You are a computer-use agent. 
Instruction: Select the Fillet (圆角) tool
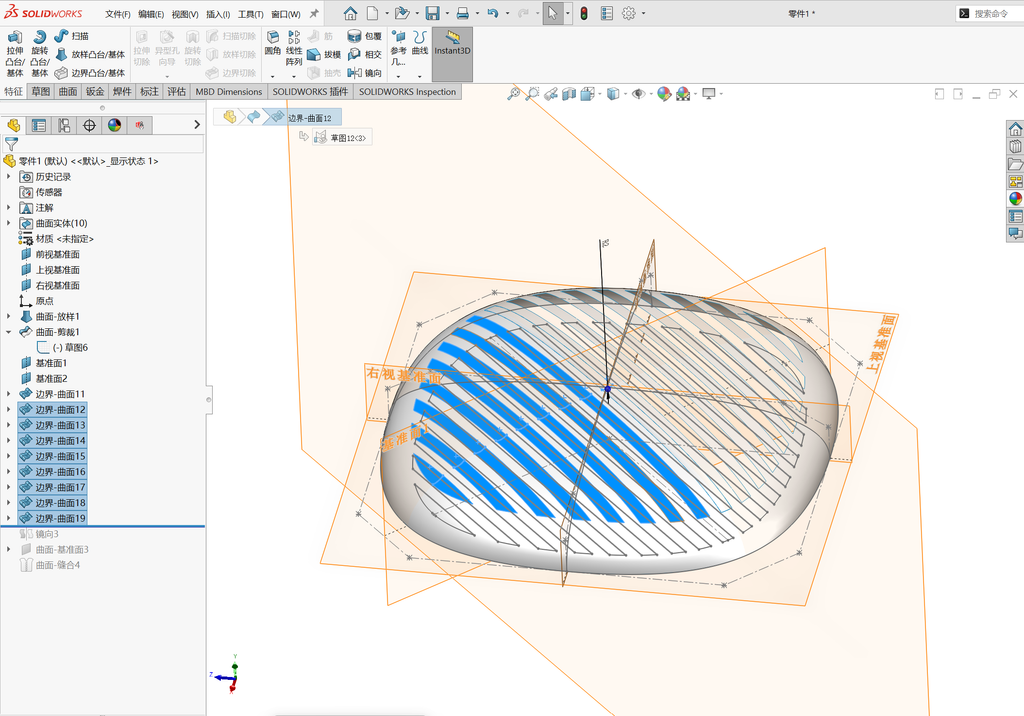(273, 43)
